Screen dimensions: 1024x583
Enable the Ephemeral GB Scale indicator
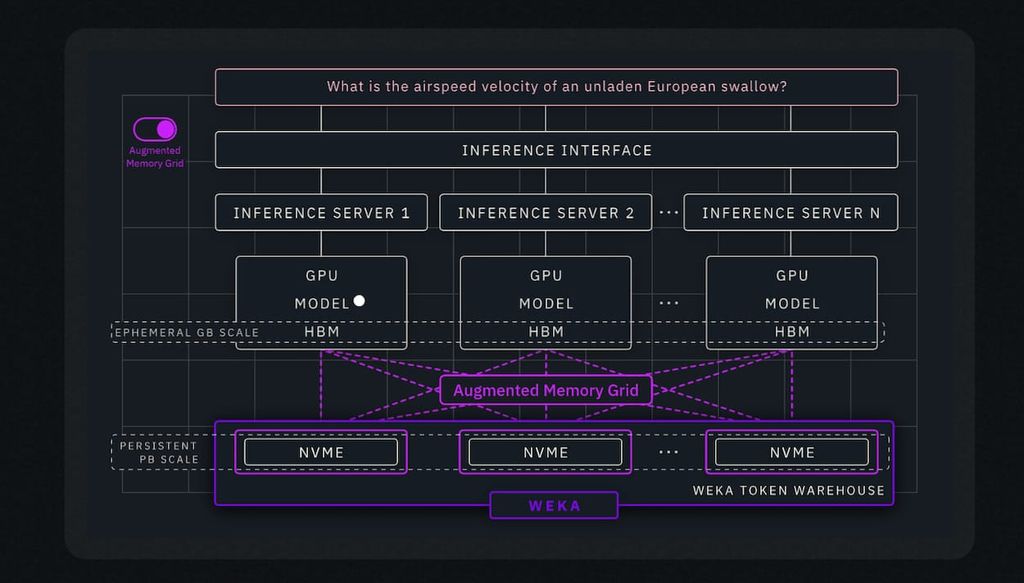click(x=186, y=332)
